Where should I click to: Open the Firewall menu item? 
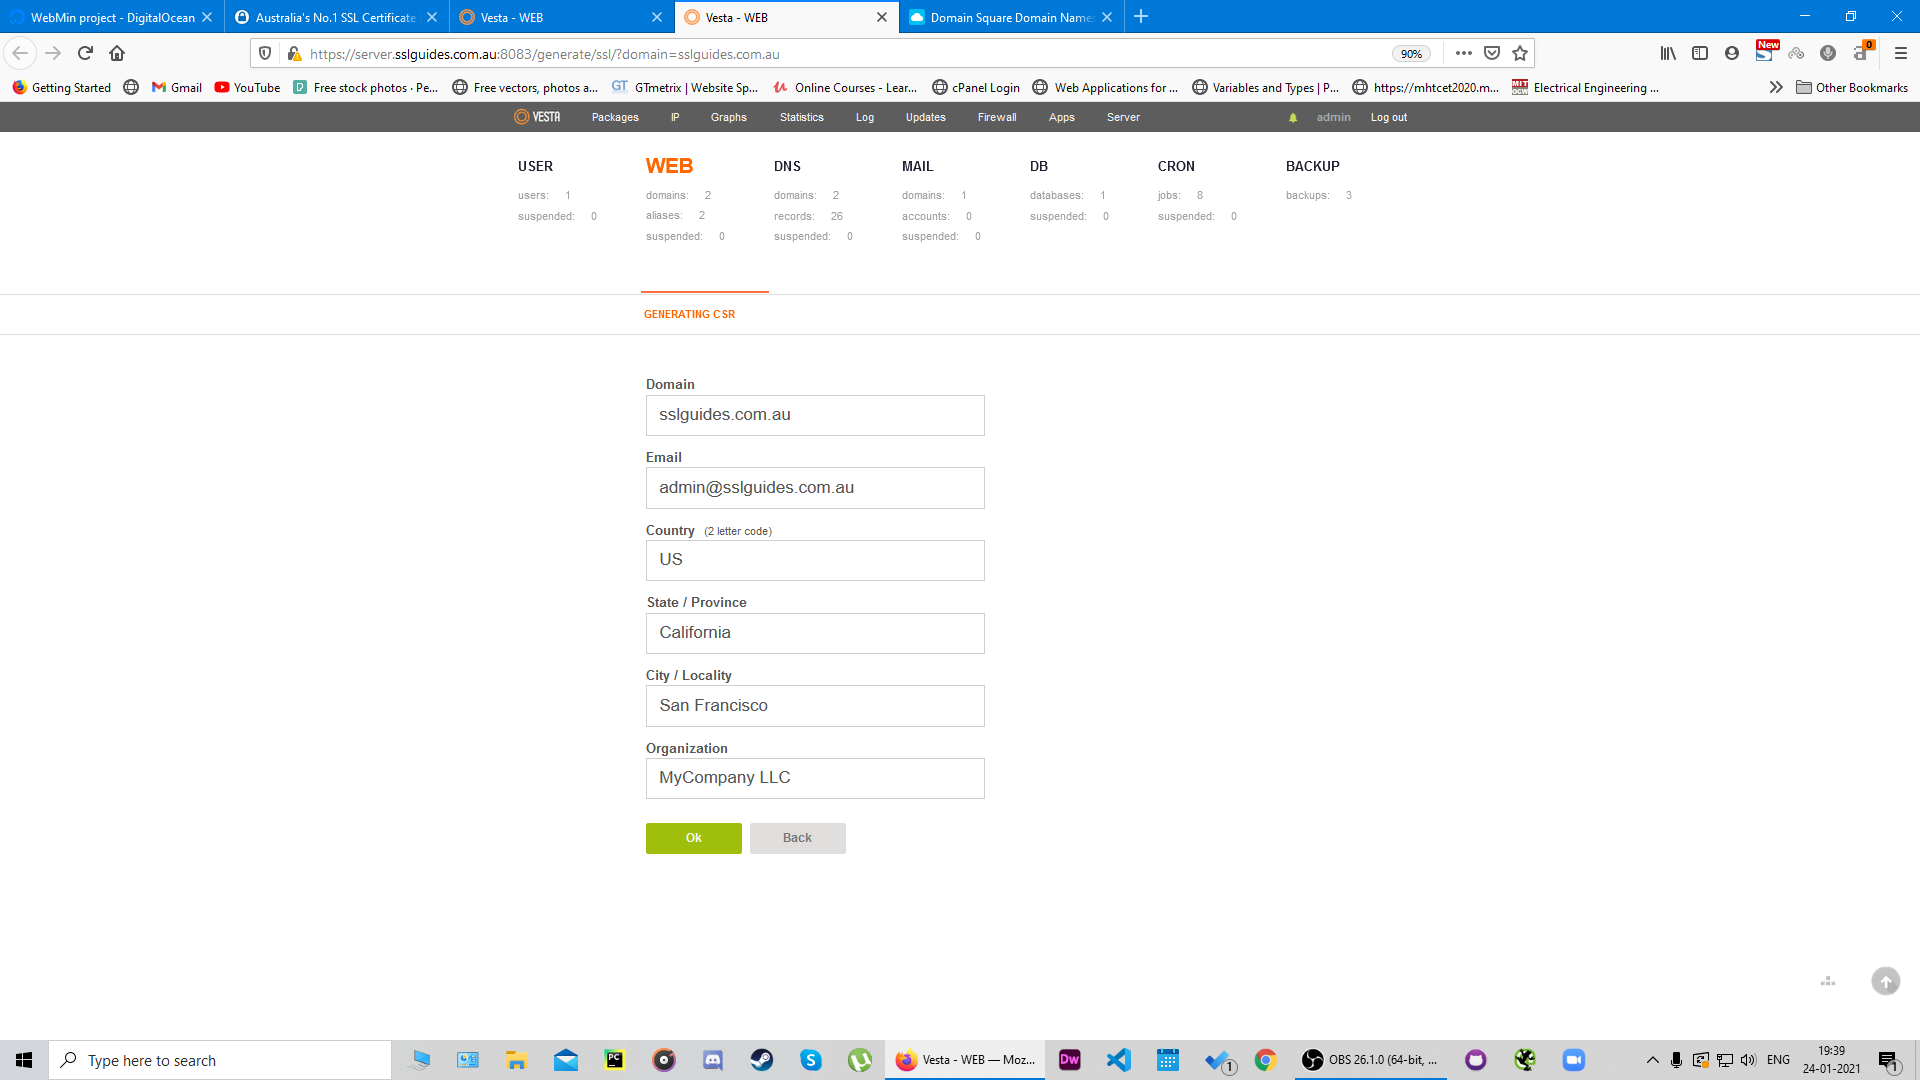tap(996, 117)
